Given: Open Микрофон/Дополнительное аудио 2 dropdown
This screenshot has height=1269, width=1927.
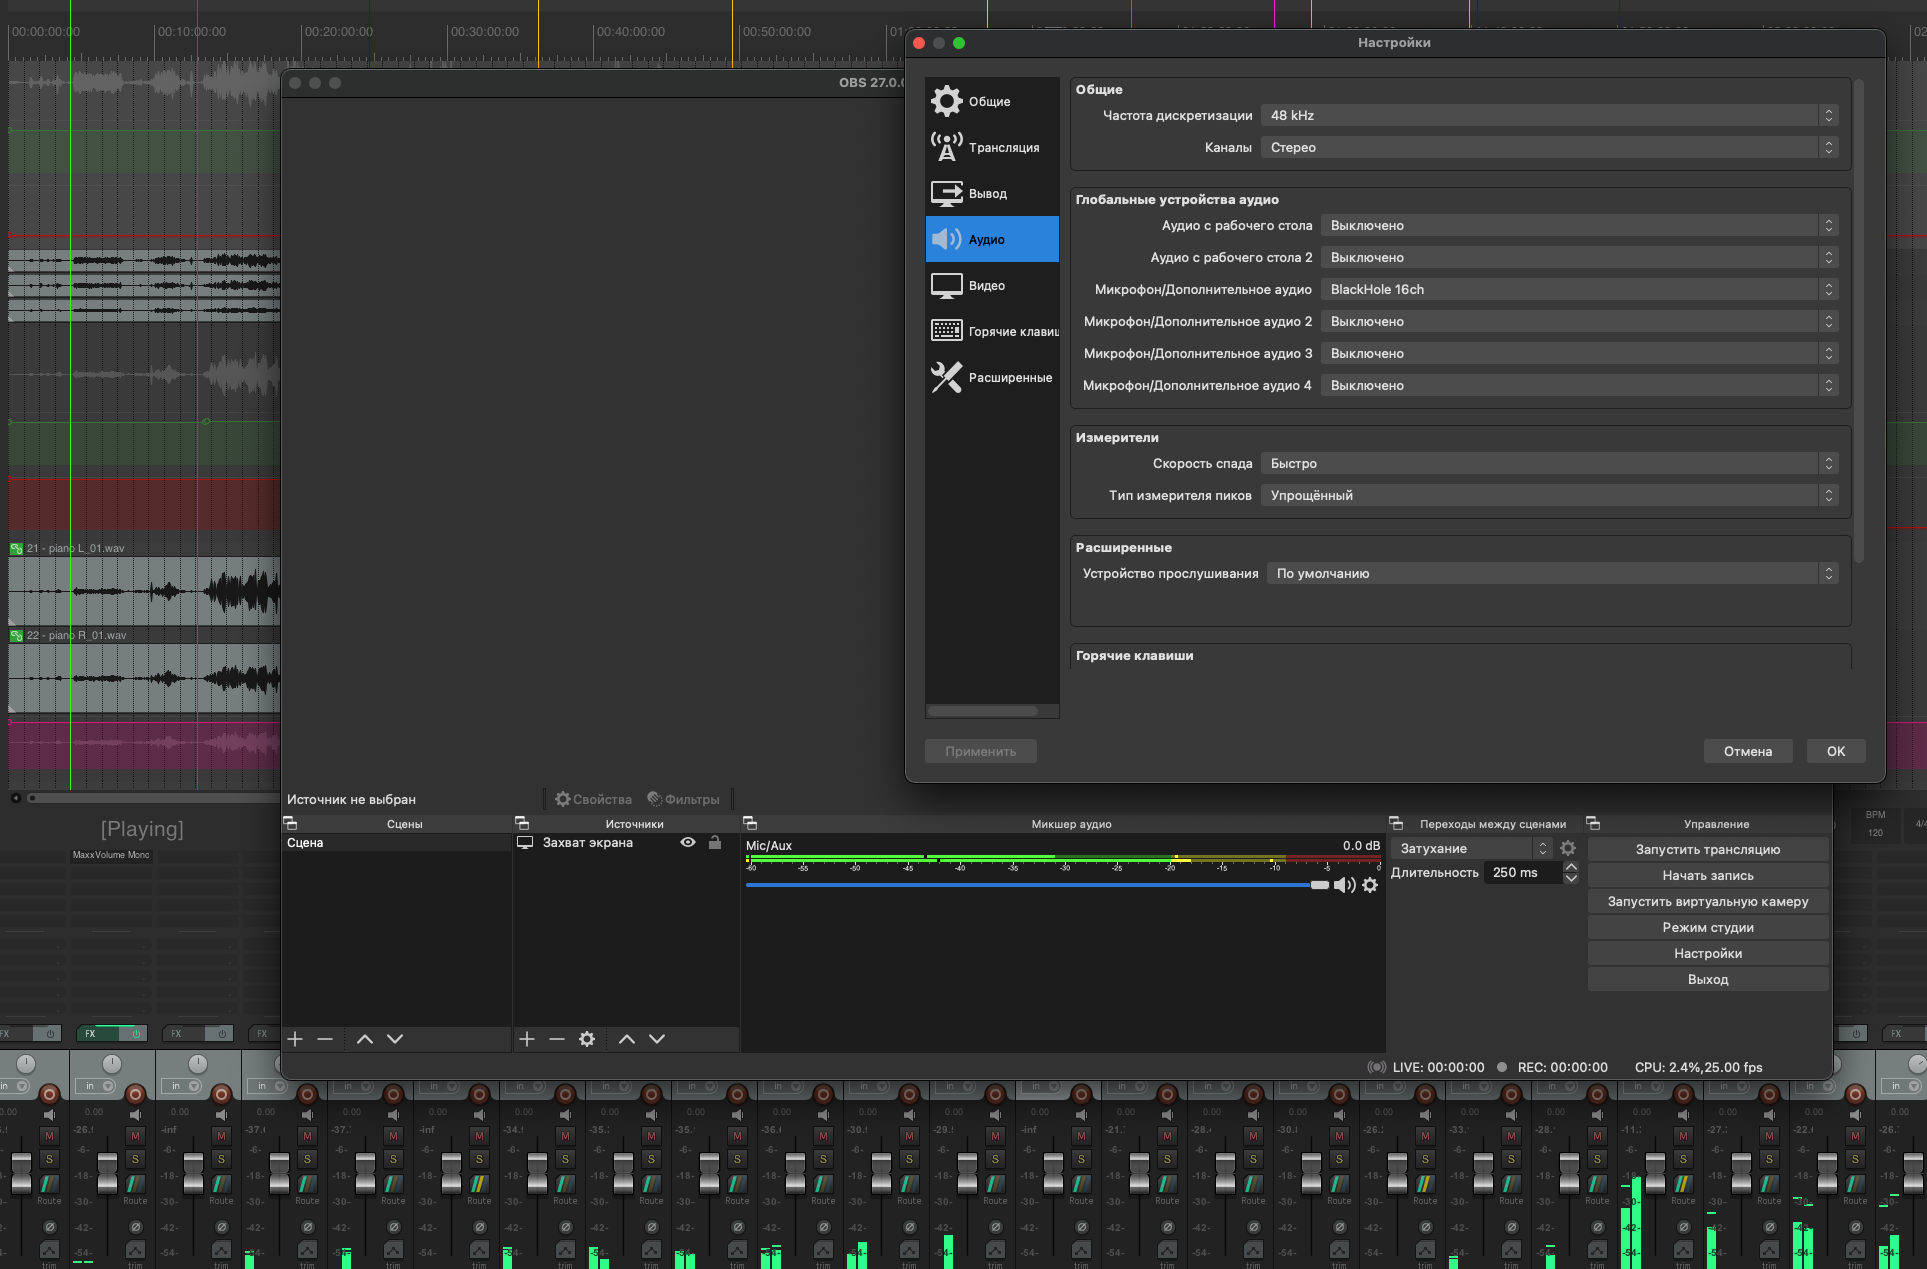Looking at the screenshot, I should (x=1579, y=321).
